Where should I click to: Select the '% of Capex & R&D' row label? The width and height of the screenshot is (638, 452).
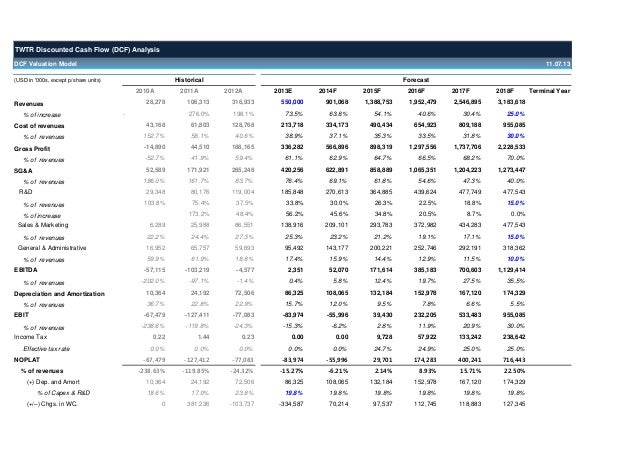click(63, 393)
